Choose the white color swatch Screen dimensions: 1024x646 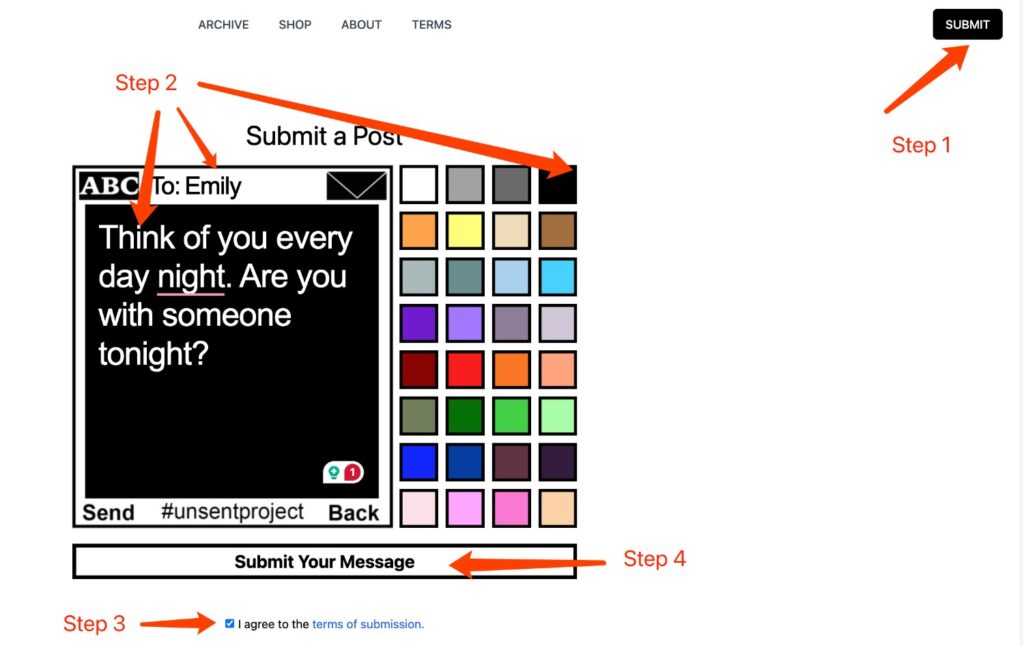(419, 185)
